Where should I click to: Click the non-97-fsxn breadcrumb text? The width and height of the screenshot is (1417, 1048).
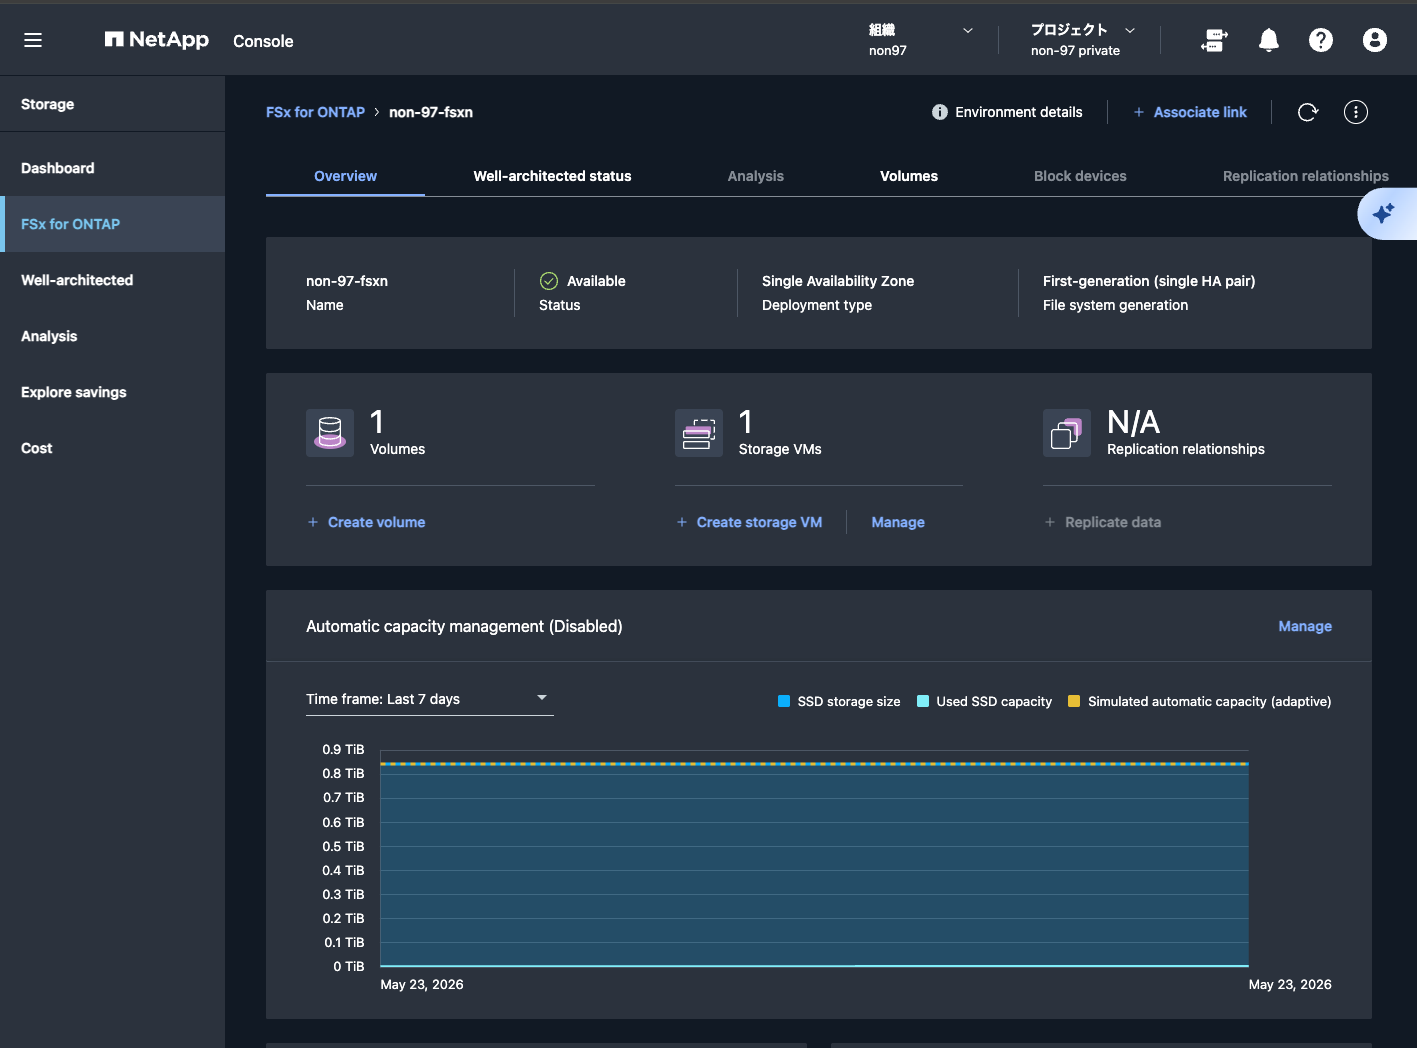(x=431, y=112)
